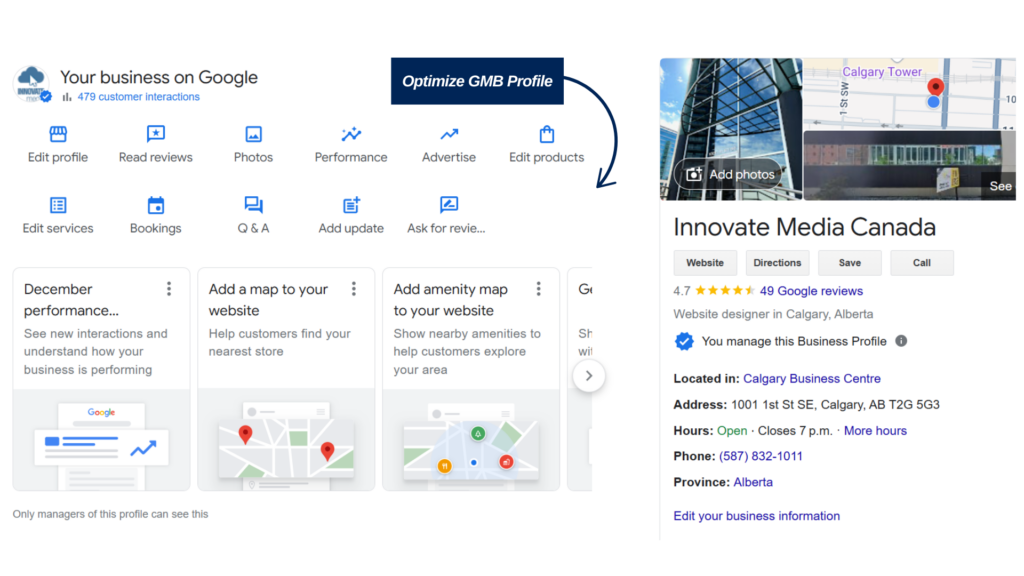1024x576 pixels.
Task: Open options menu for December performance card
Action: pyautogui.click(x=169, y=289)
